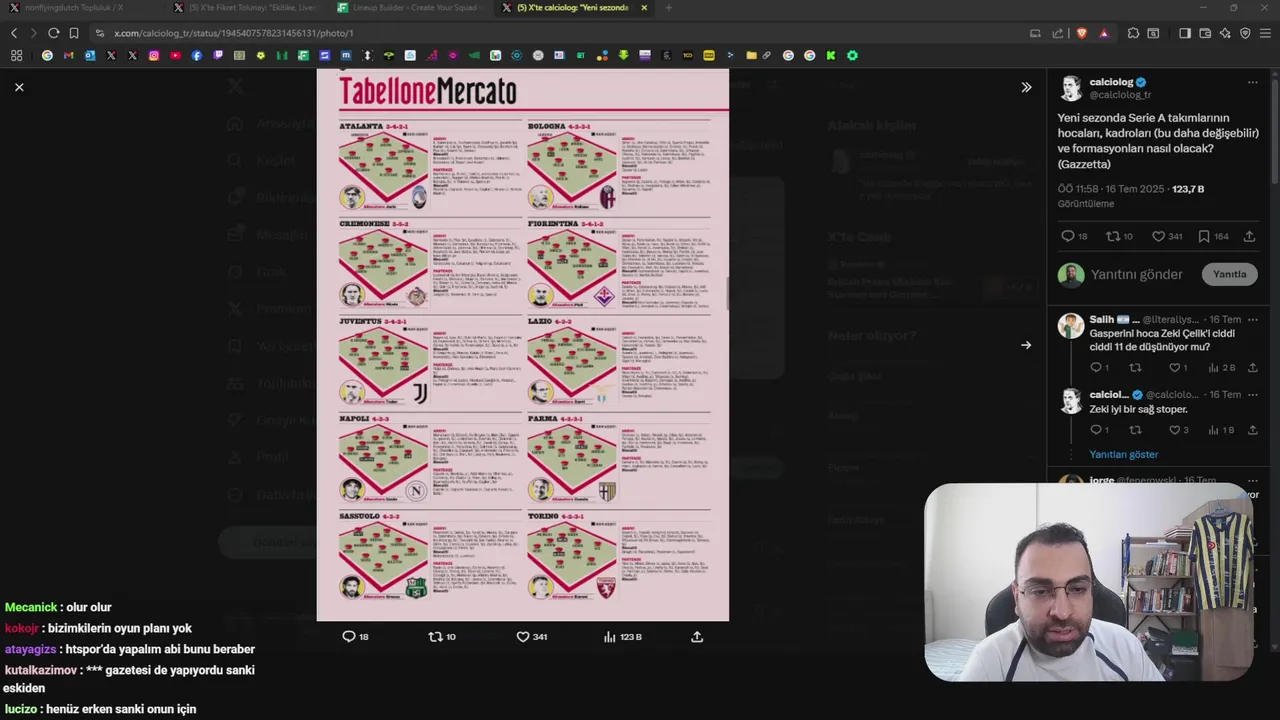
Task: Share icon below the photo
Action: [697, 636]
